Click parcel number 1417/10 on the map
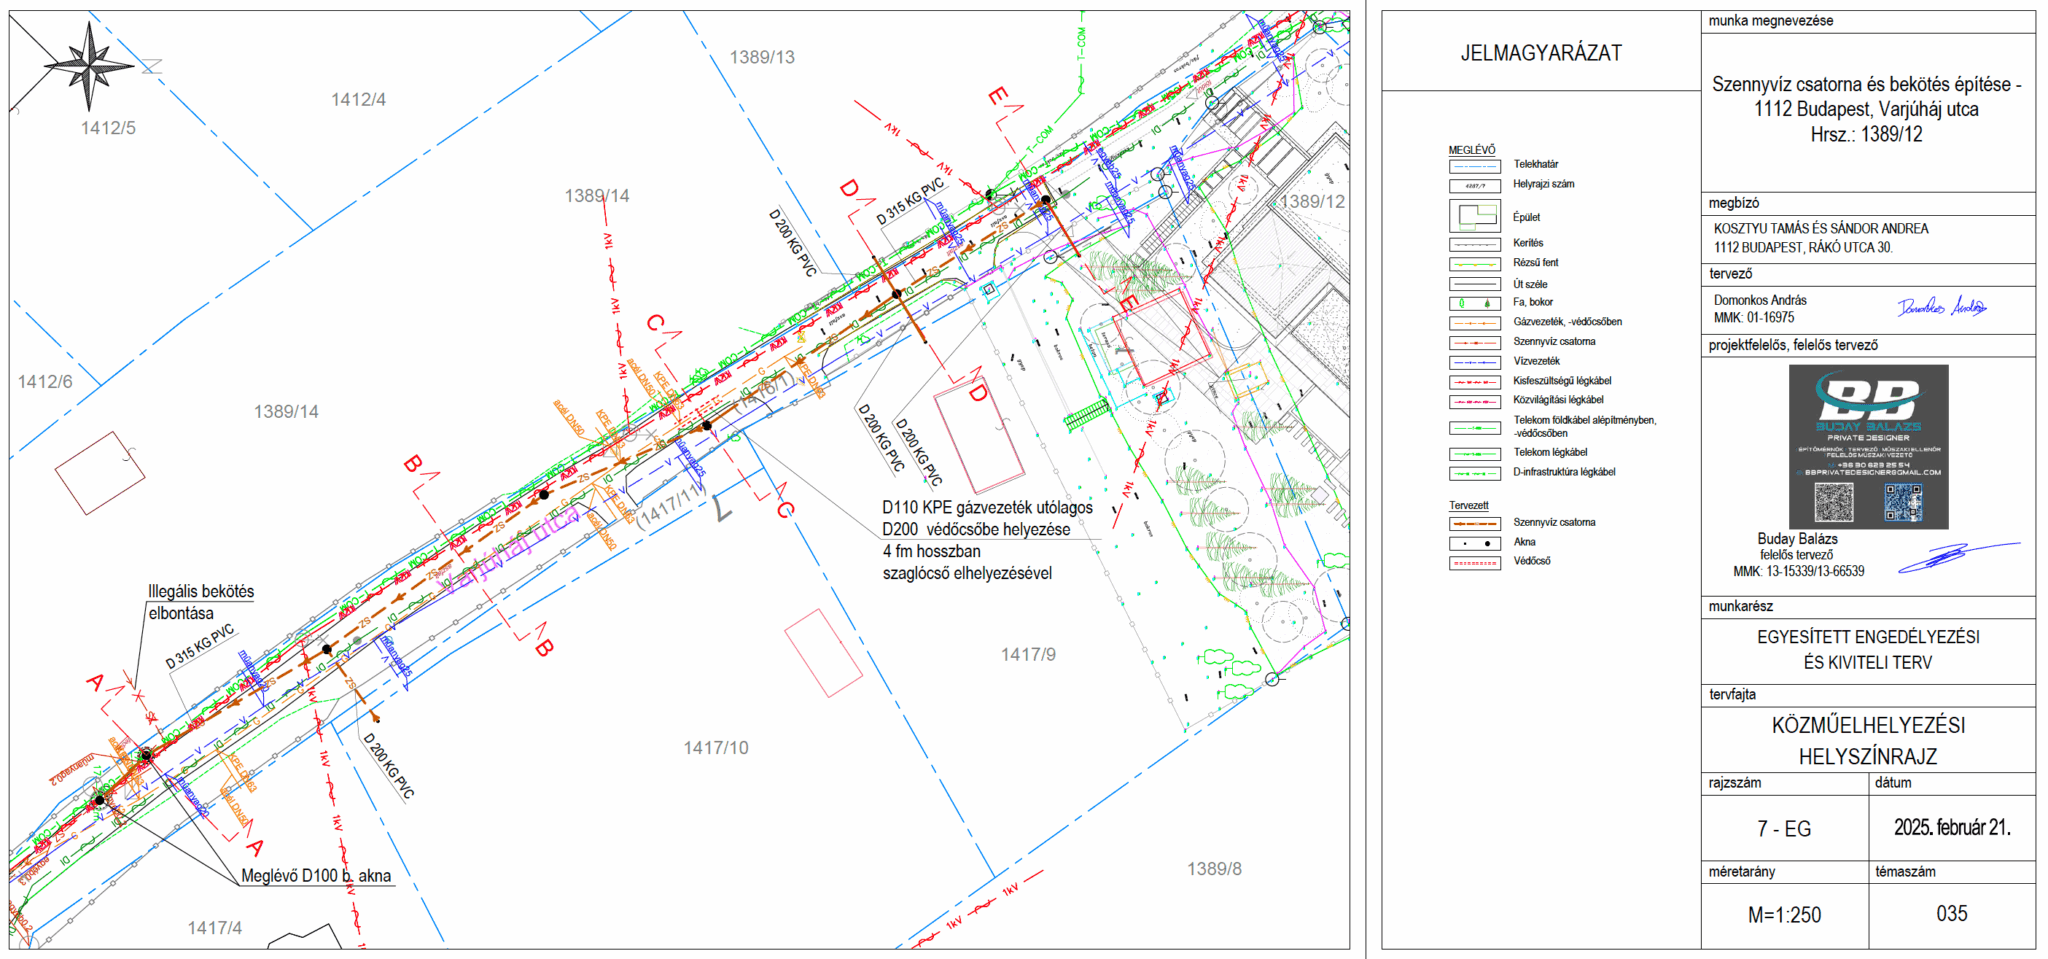Viewport: 2048px width, 959px height. [715, 748]
